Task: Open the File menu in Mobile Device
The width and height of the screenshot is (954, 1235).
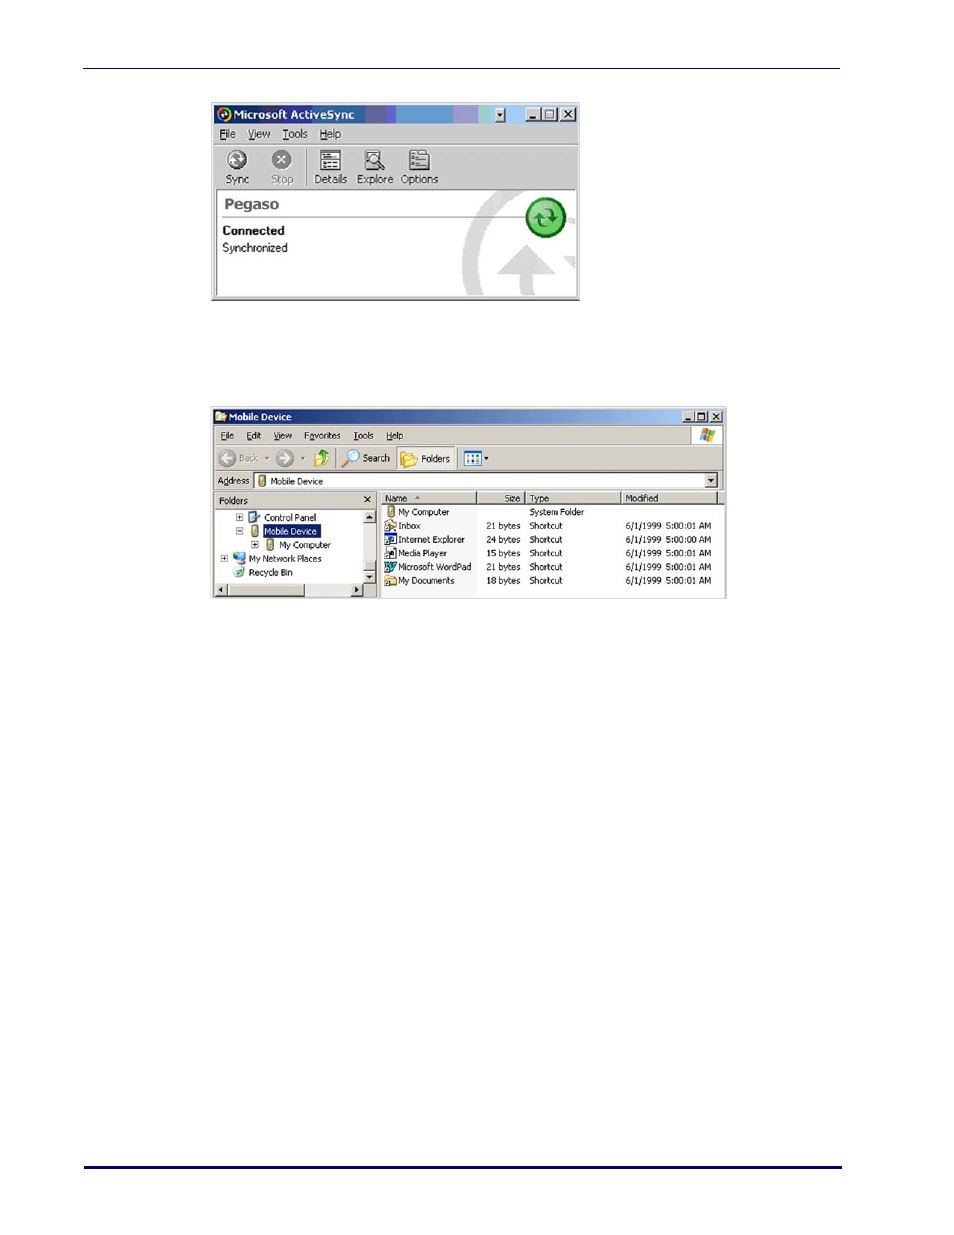Action: tap(227, 436)
